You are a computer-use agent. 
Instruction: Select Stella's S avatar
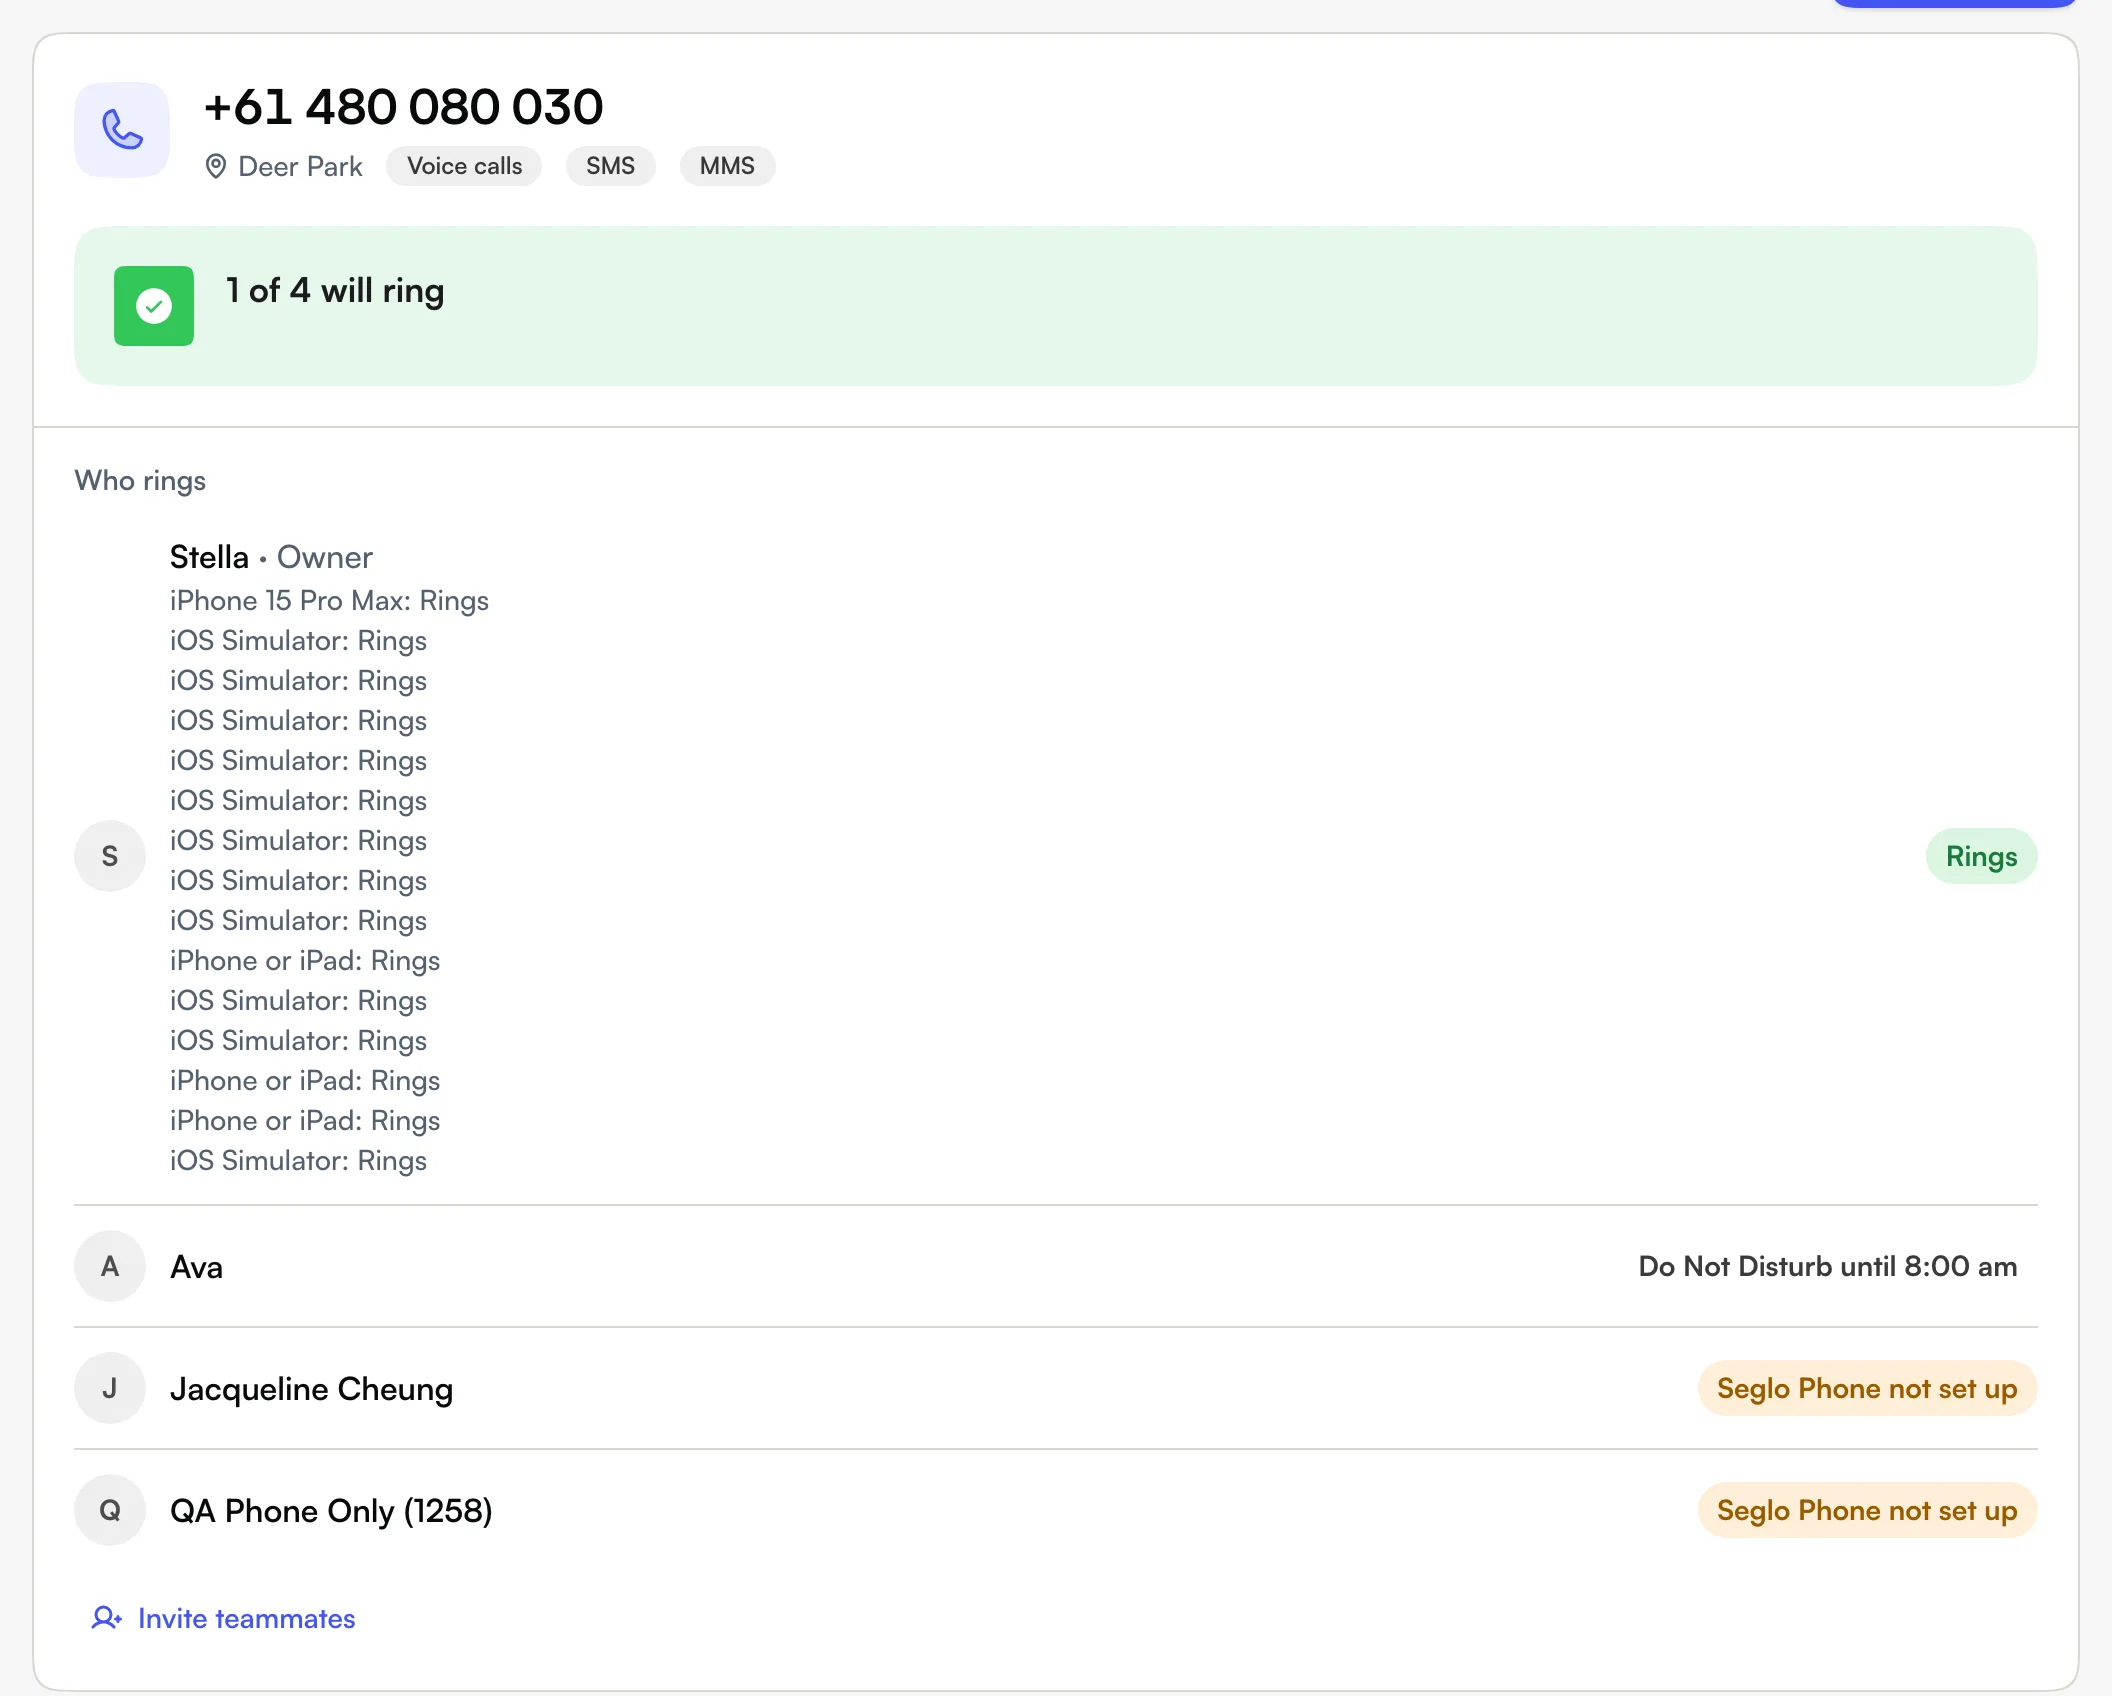coord(110,856)
